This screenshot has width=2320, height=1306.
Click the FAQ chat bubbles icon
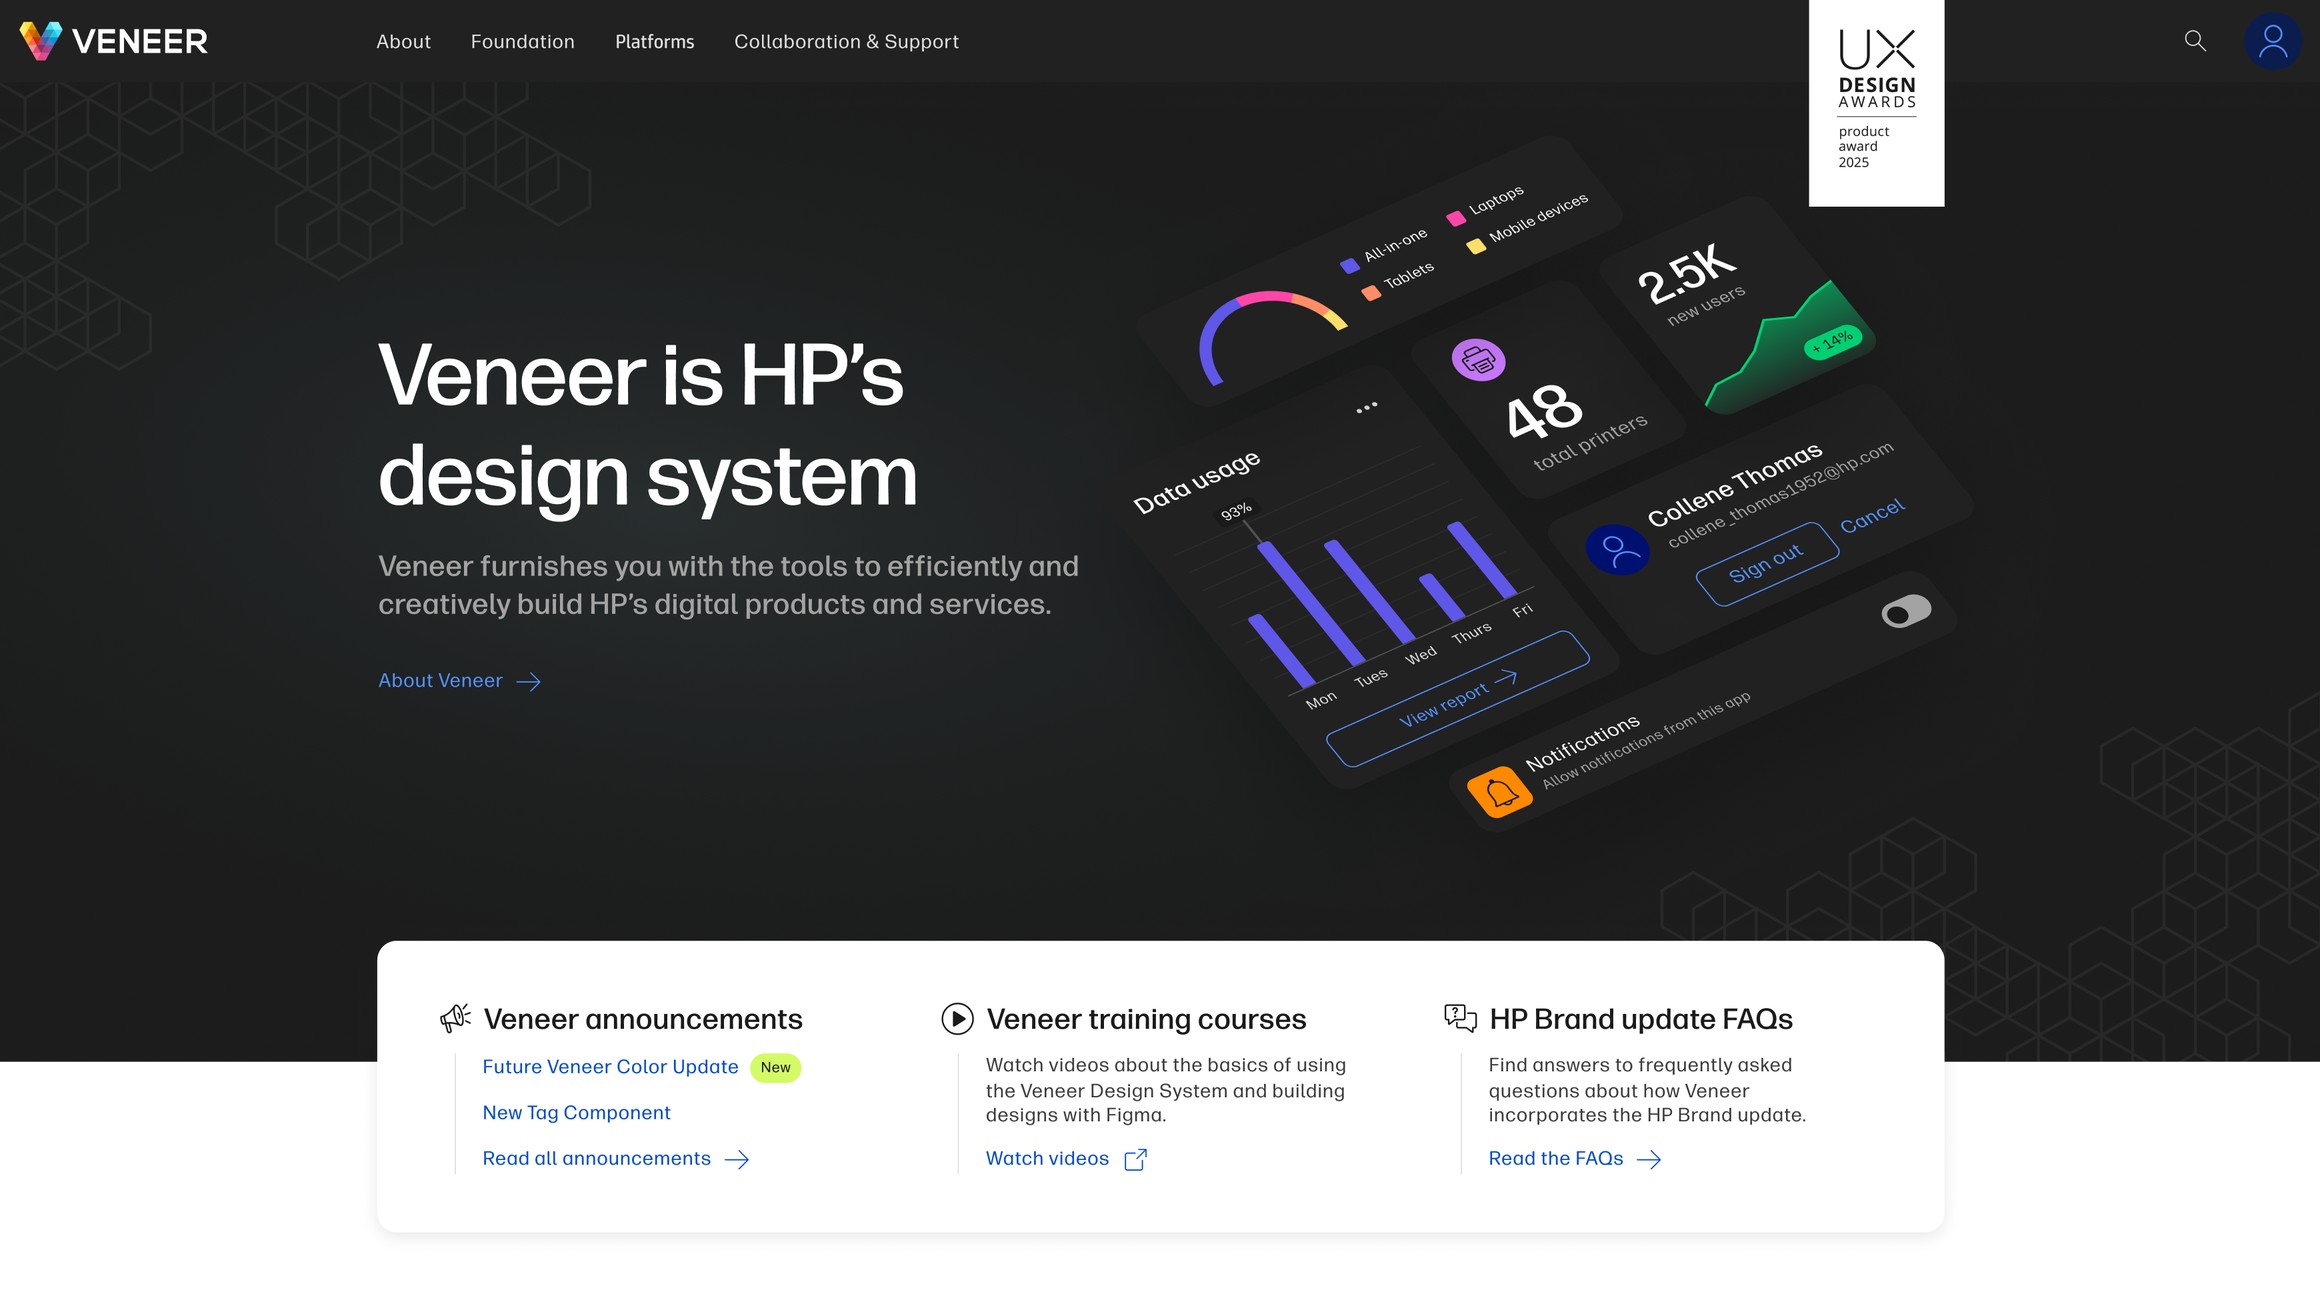[1460, 1018]
